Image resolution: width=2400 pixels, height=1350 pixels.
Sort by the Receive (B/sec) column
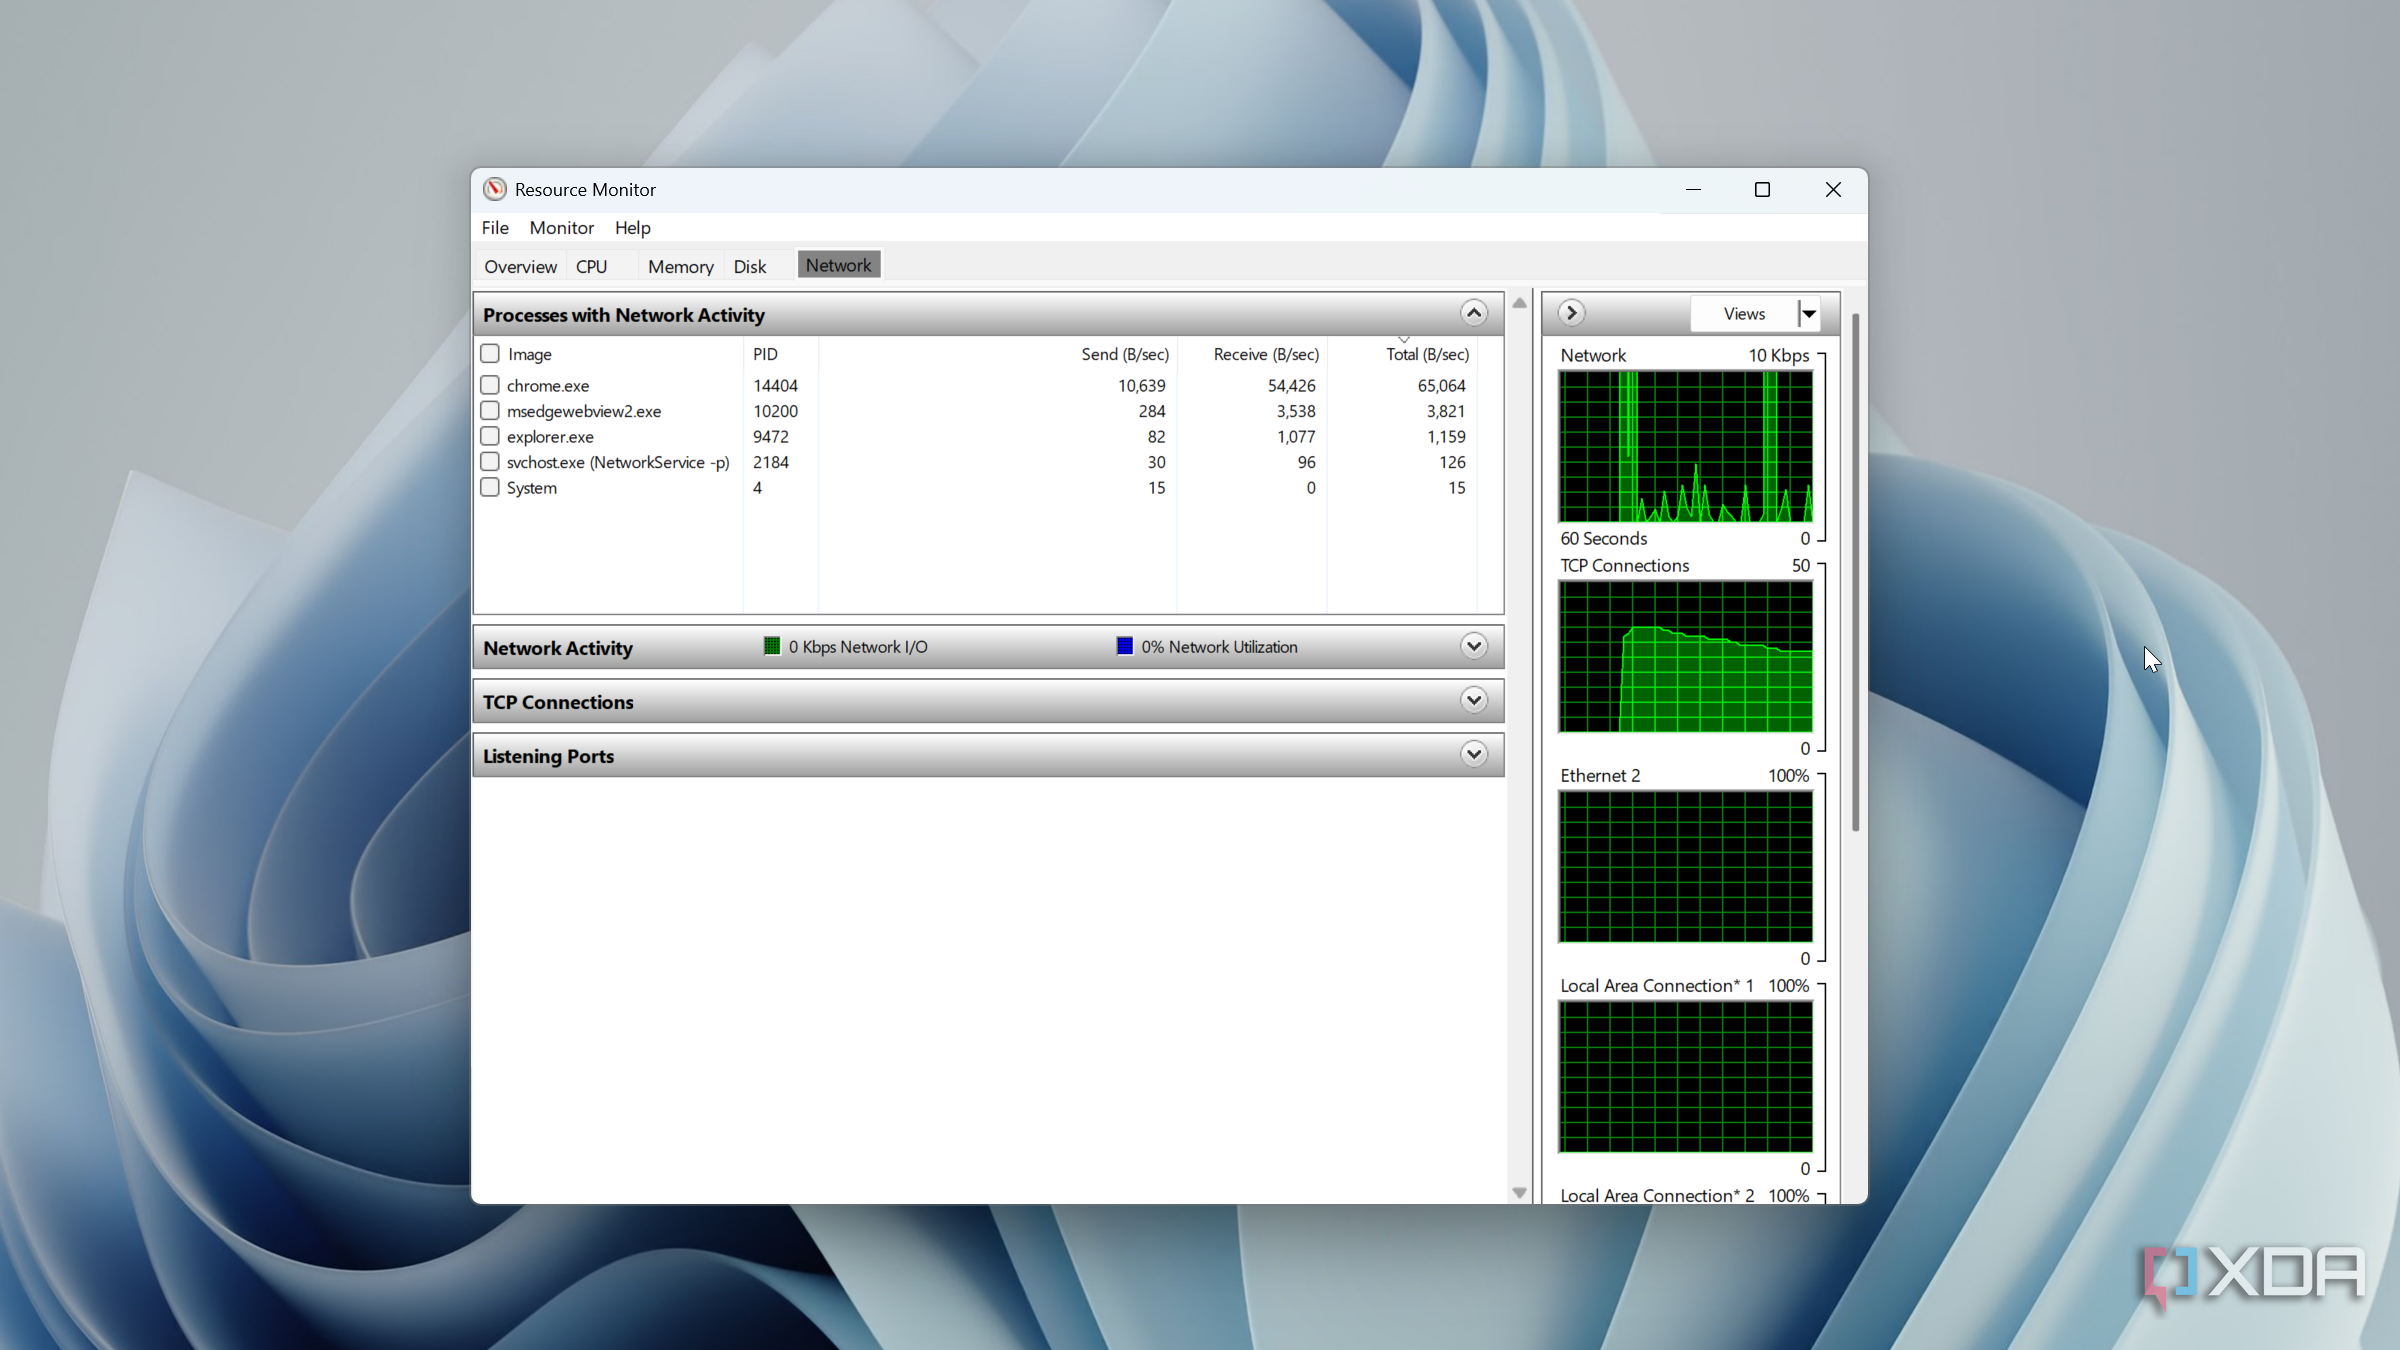coord(1266,354)
